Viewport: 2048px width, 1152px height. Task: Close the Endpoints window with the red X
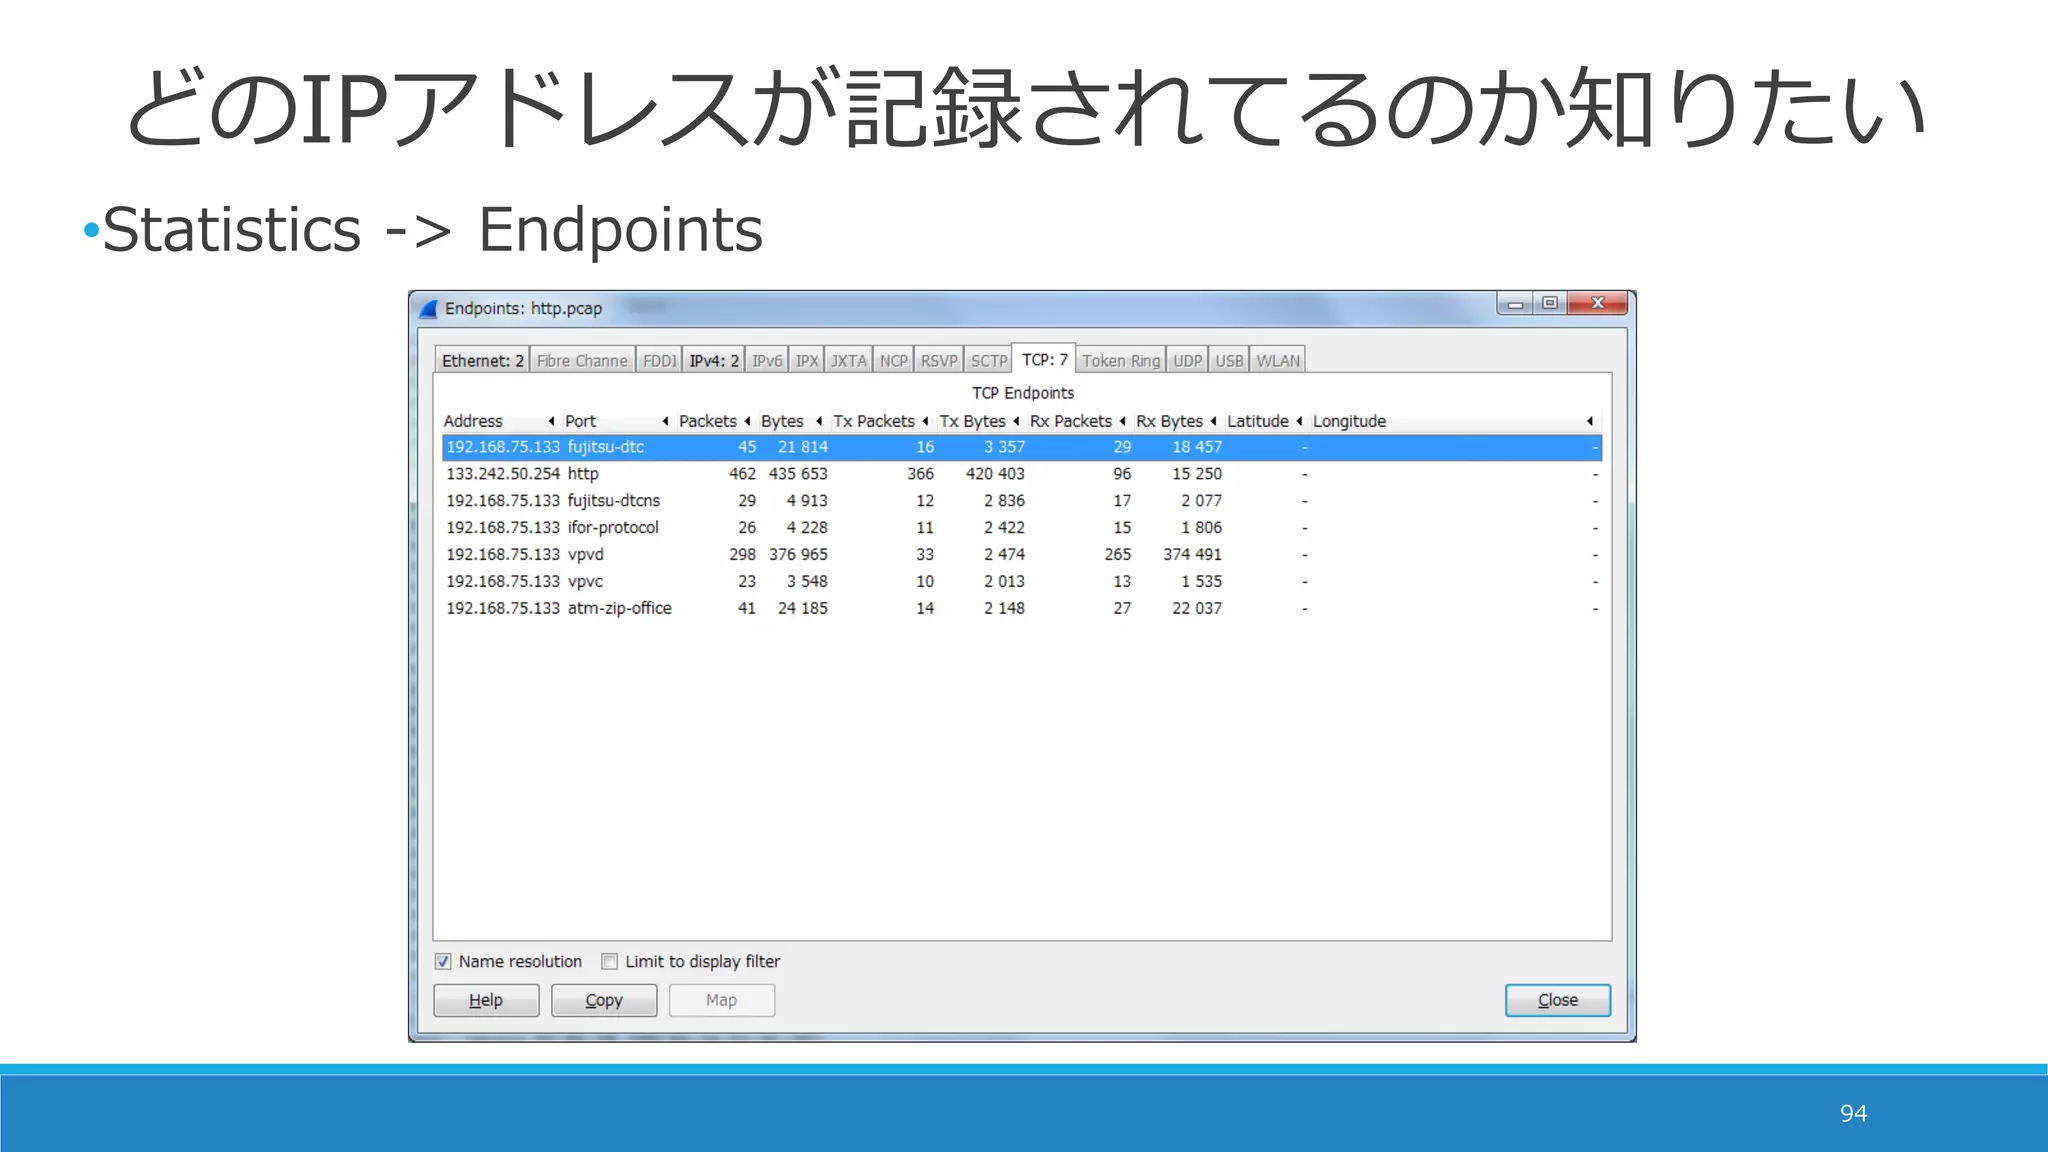pos(1598,304)
